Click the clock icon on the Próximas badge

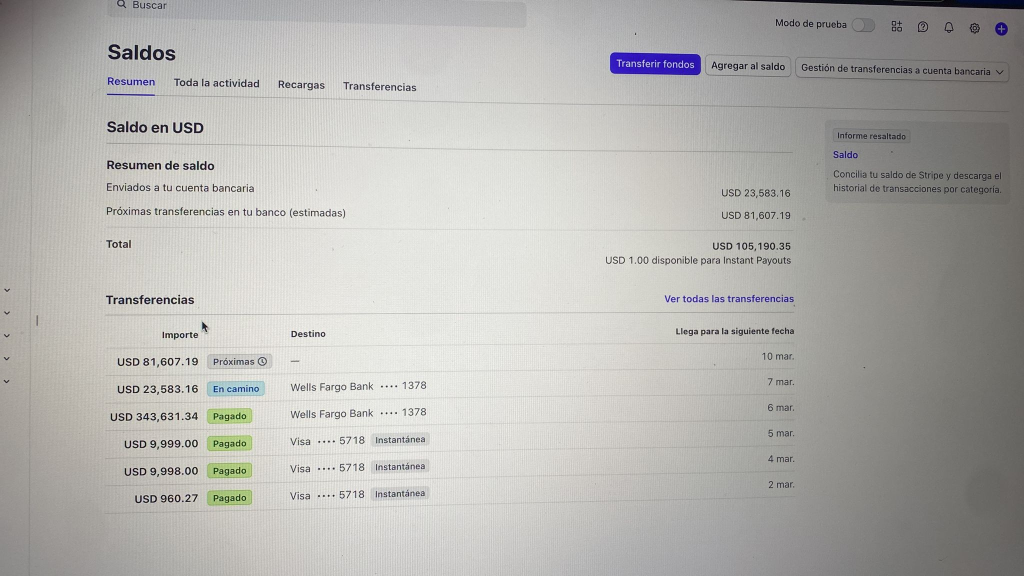tap(262, 361)
